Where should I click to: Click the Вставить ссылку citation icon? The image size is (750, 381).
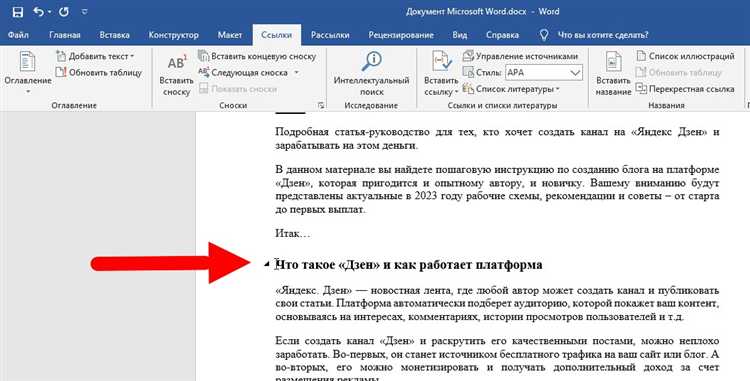pyautogui.click(x=441, y=62)
